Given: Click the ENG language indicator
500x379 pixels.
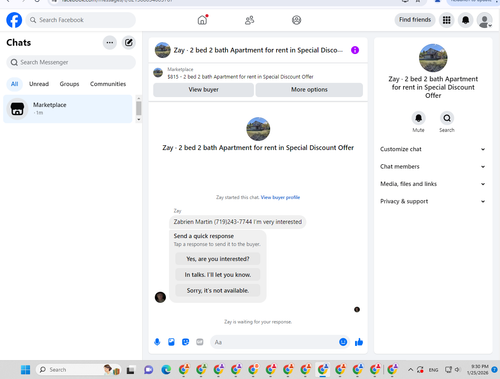Looking at the screenshot, I should [433, 370].
